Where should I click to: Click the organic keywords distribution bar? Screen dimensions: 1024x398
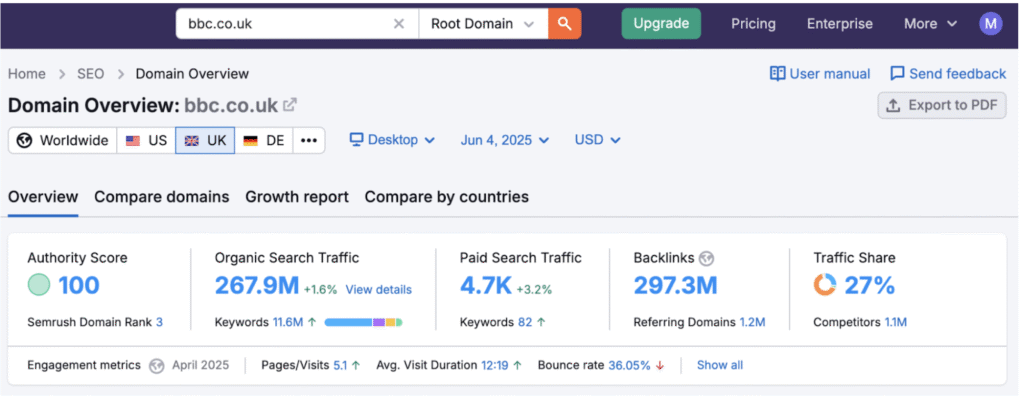tap(363, 322)
